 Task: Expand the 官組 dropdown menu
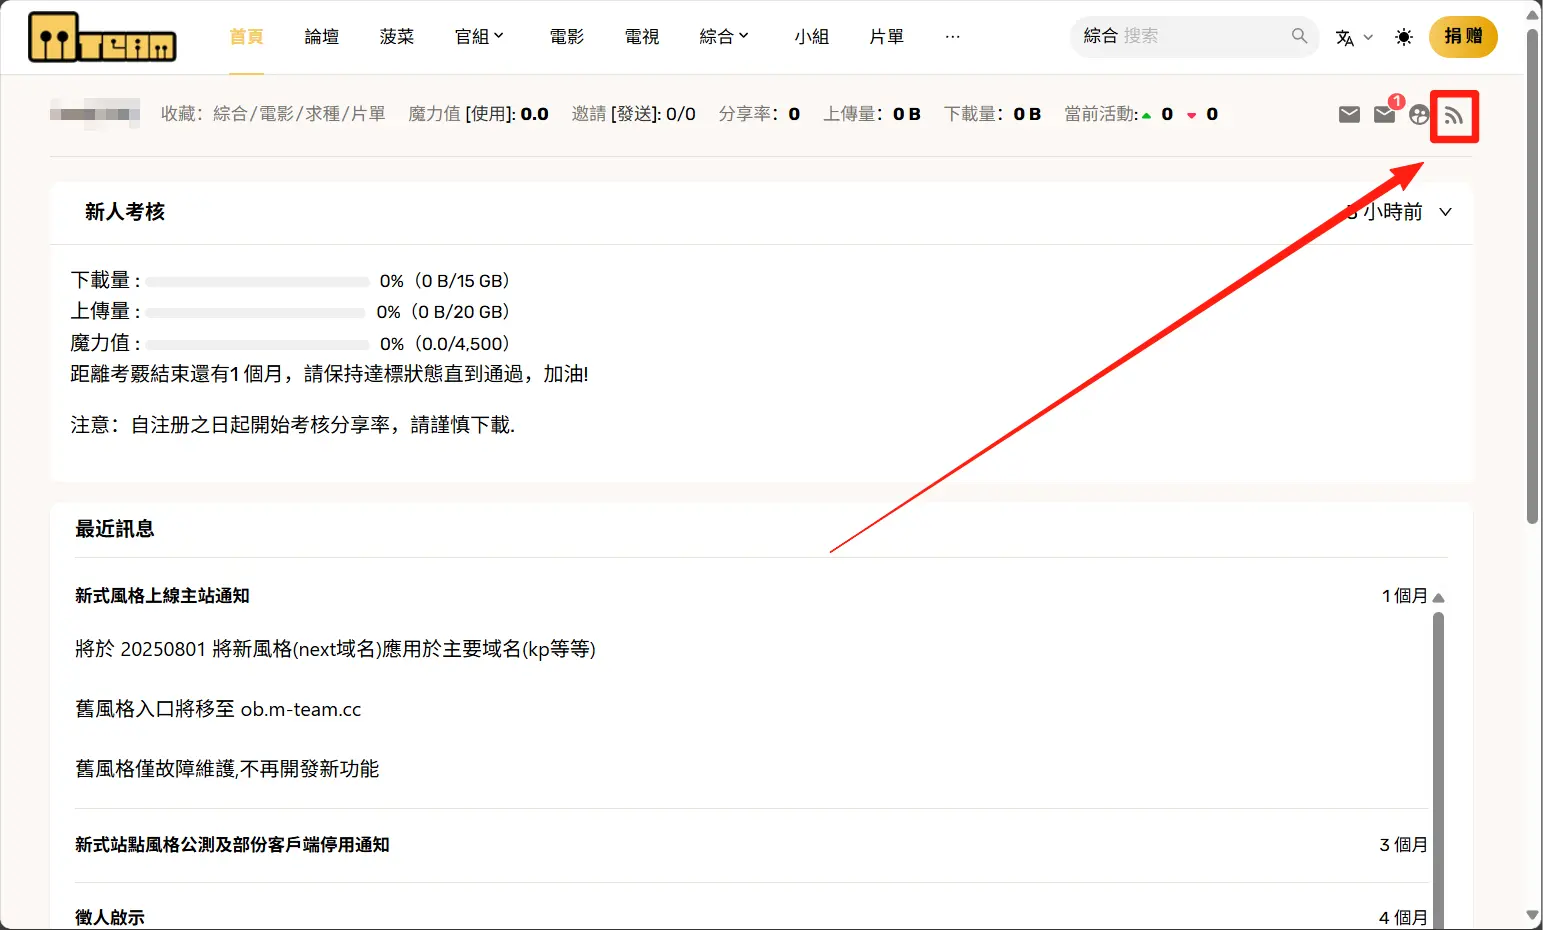click(479, 37)
